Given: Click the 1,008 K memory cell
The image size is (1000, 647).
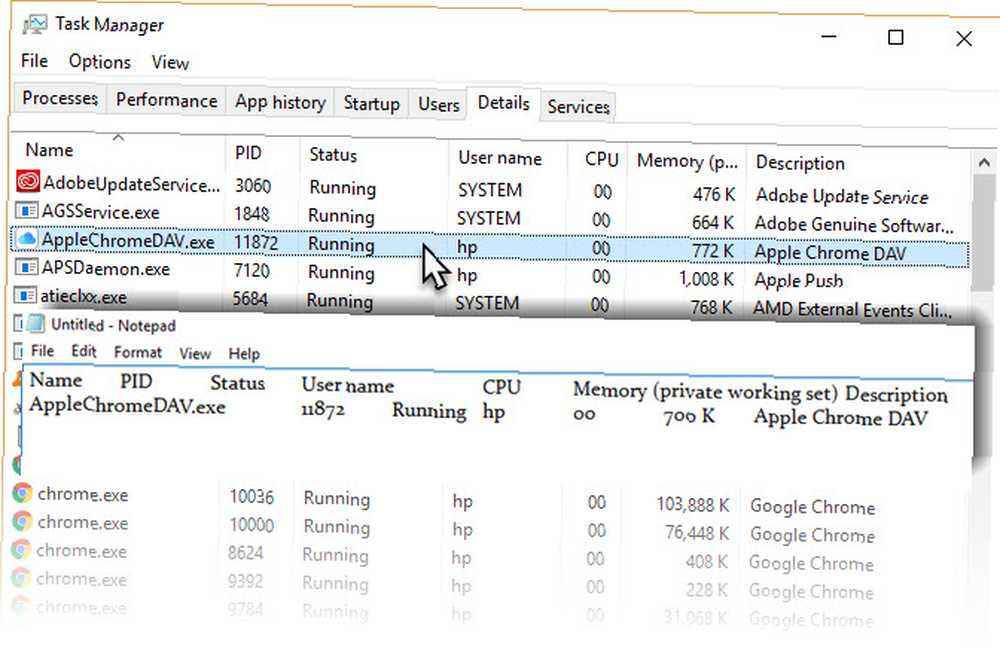Looking at the screenshot, I should tap(706, 279).
